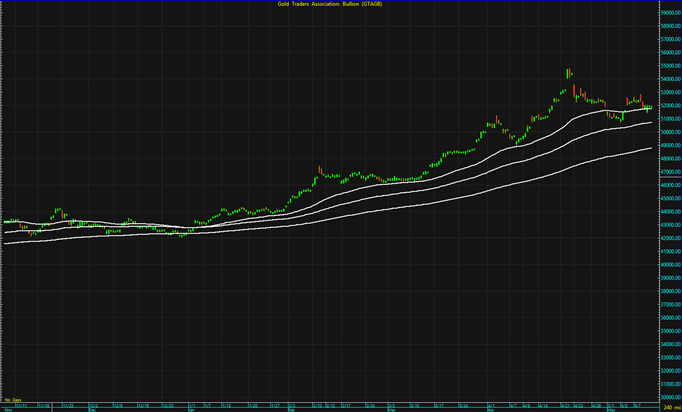
Task: Select the 59000.00 price axis label
Action: pos(669,13)
